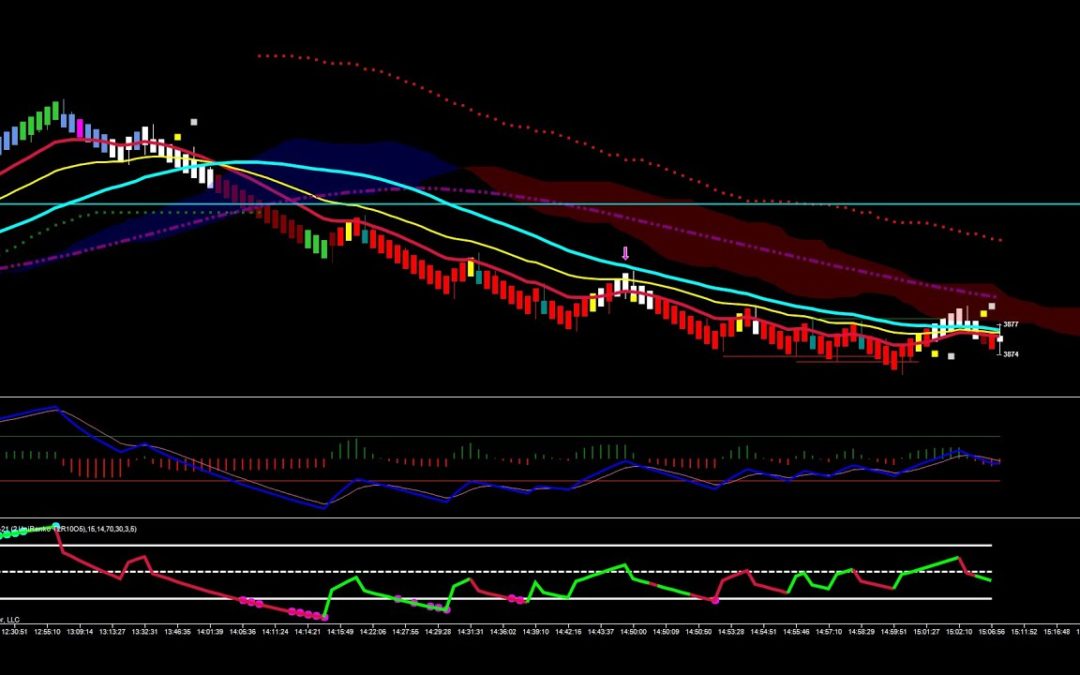The image size is (1080, 675).
Task: Click time axis label 14:11:24
Action: point(276,631)
